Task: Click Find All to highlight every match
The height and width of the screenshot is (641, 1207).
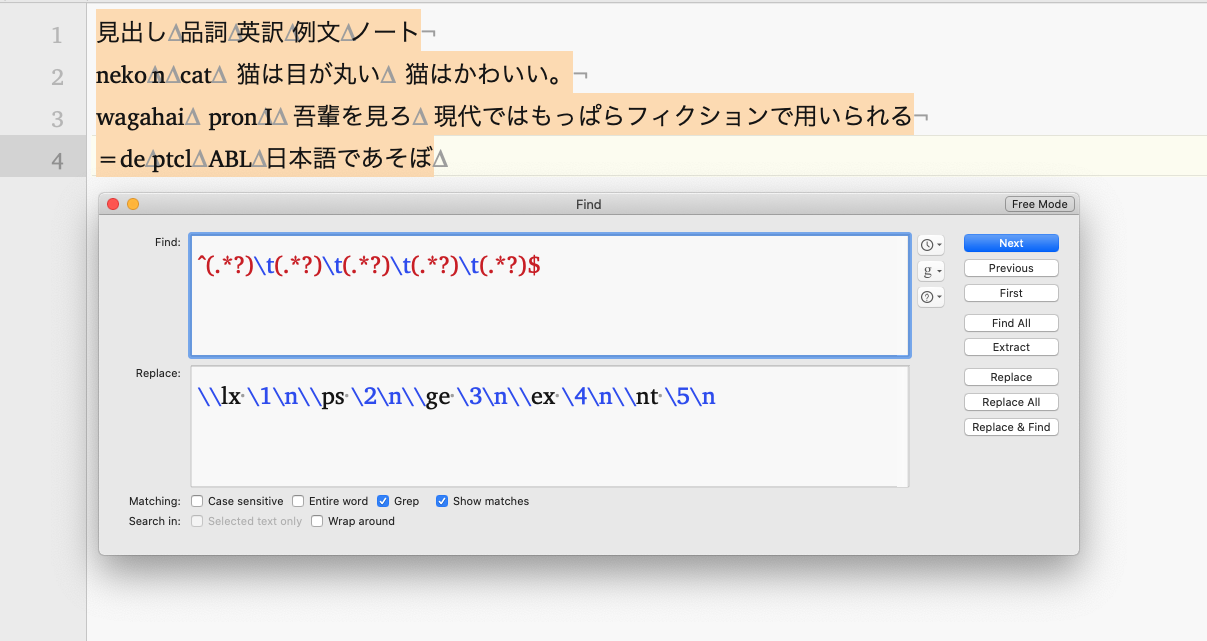Action: tap(1010, 322)
